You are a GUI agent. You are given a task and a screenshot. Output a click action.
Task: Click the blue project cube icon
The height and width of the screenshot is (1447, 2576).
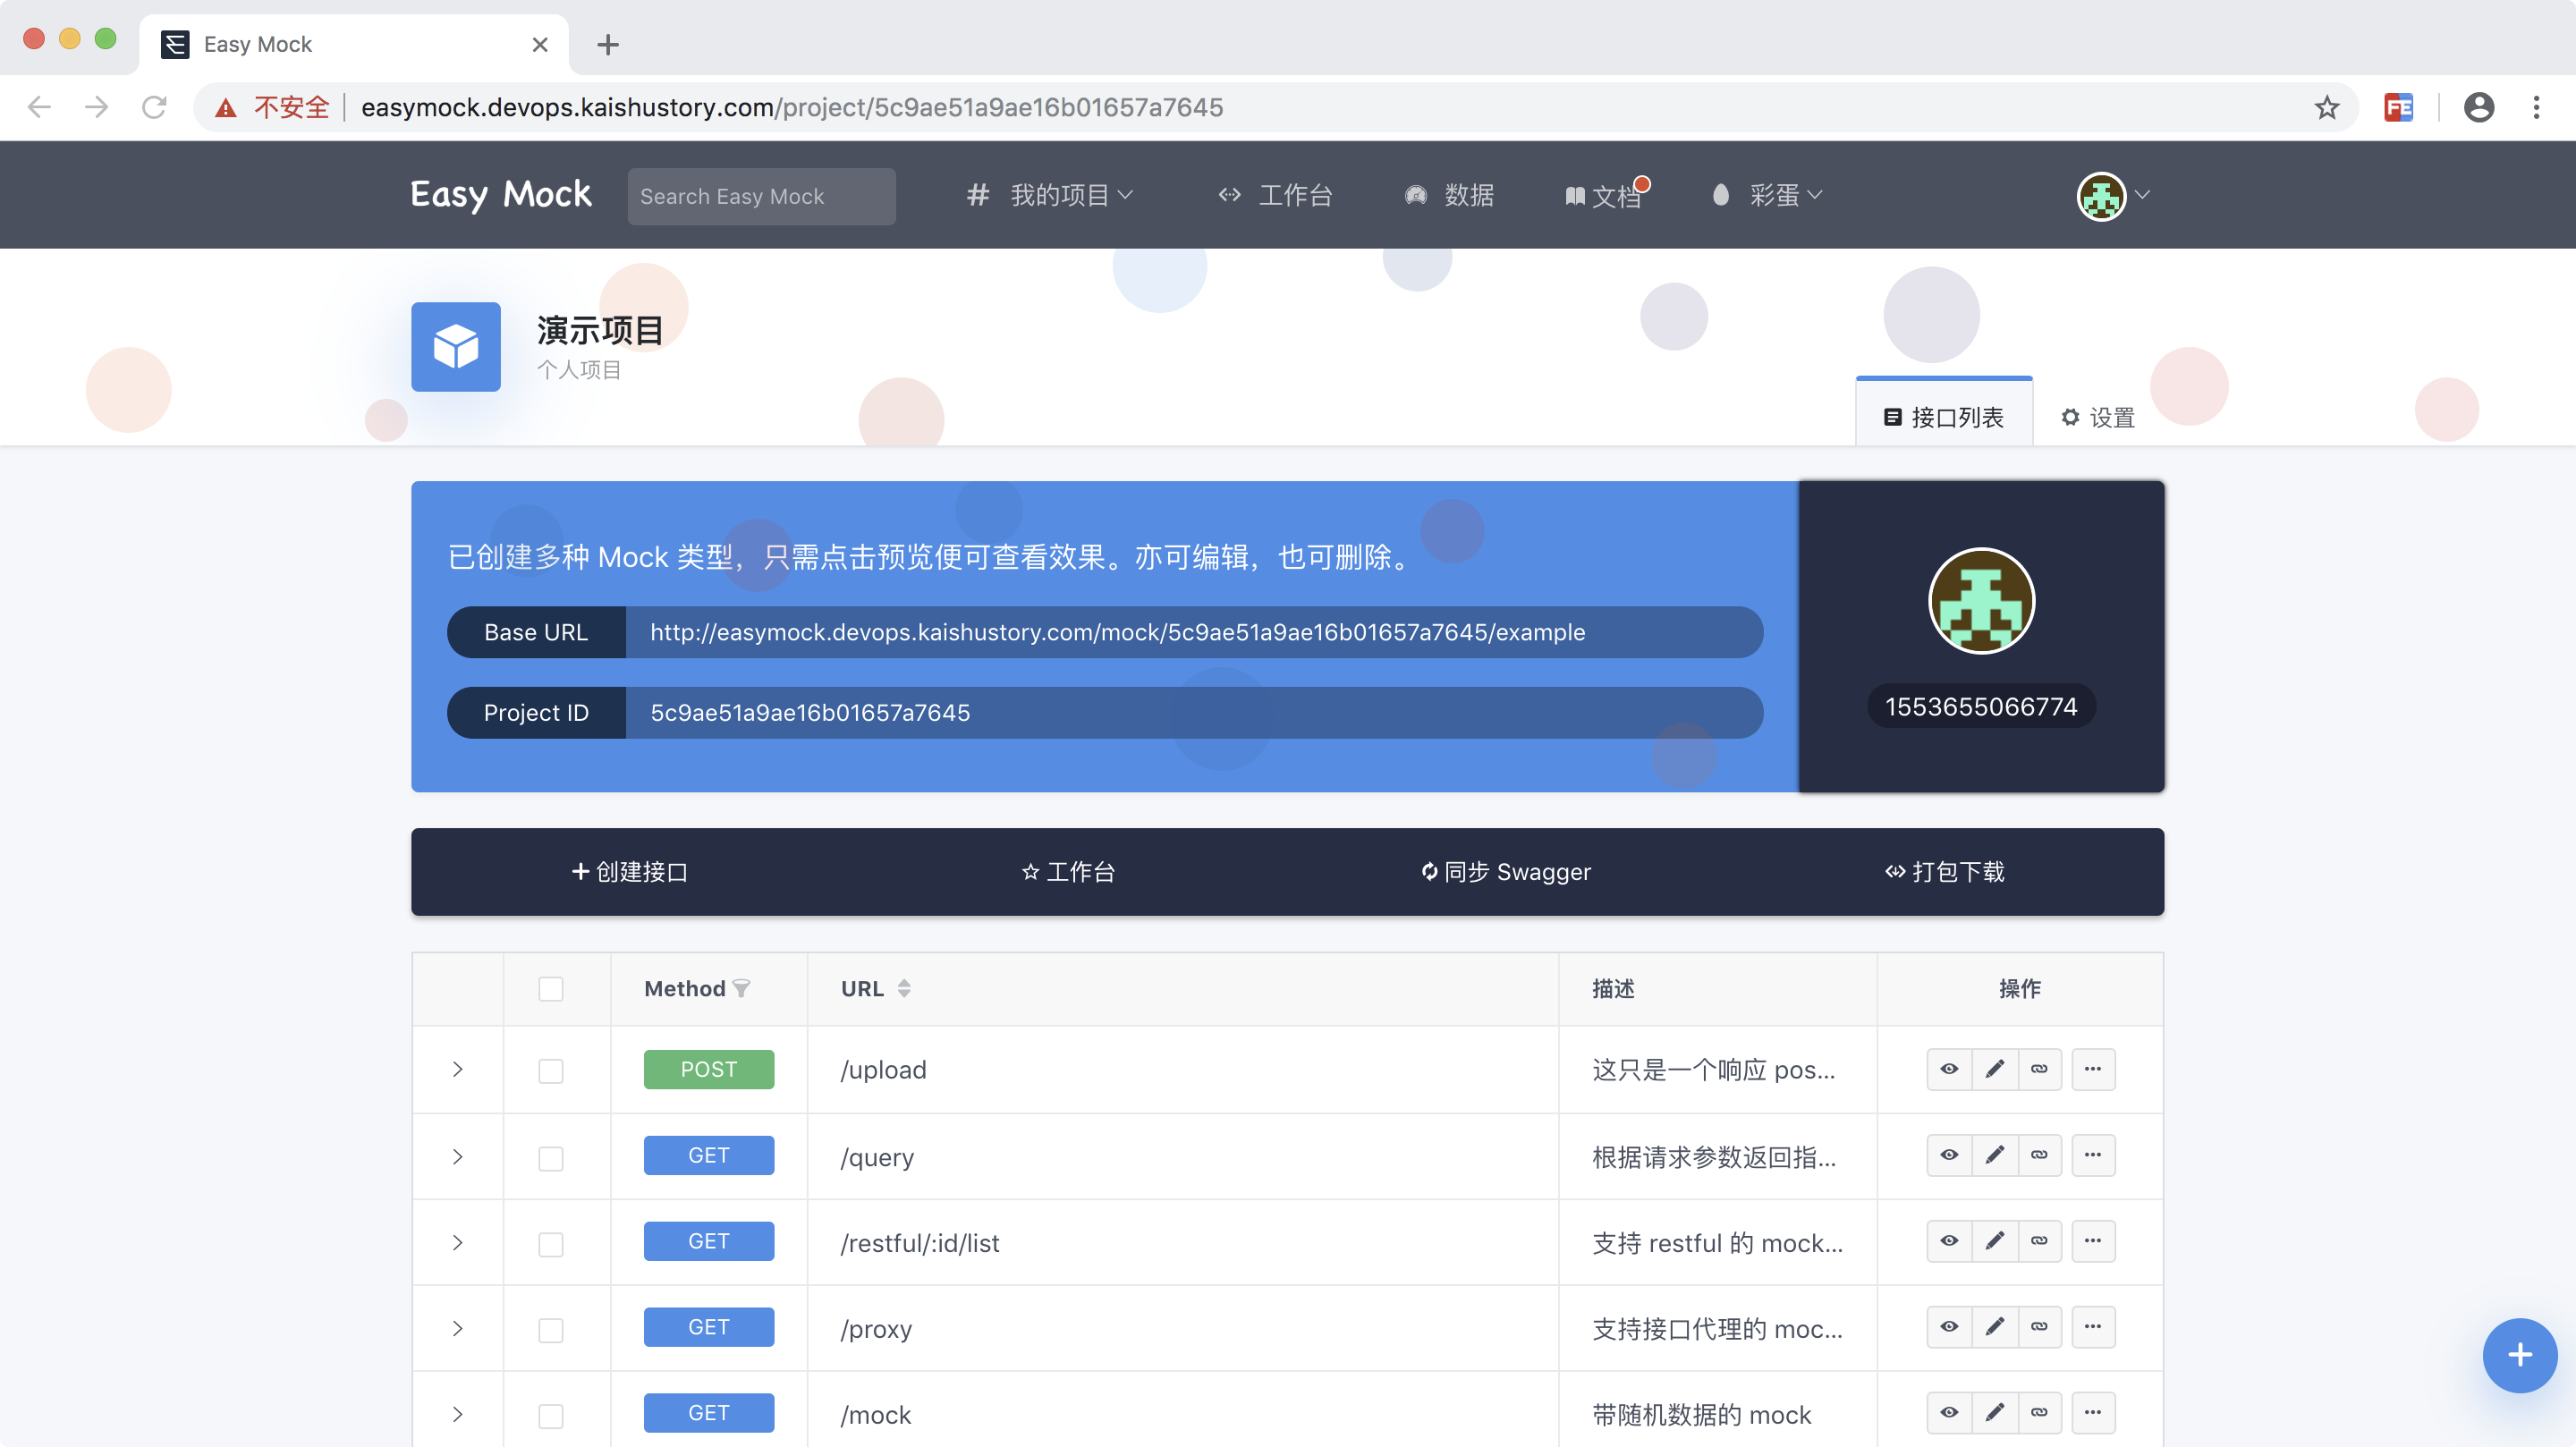click(x=456, y=347)
